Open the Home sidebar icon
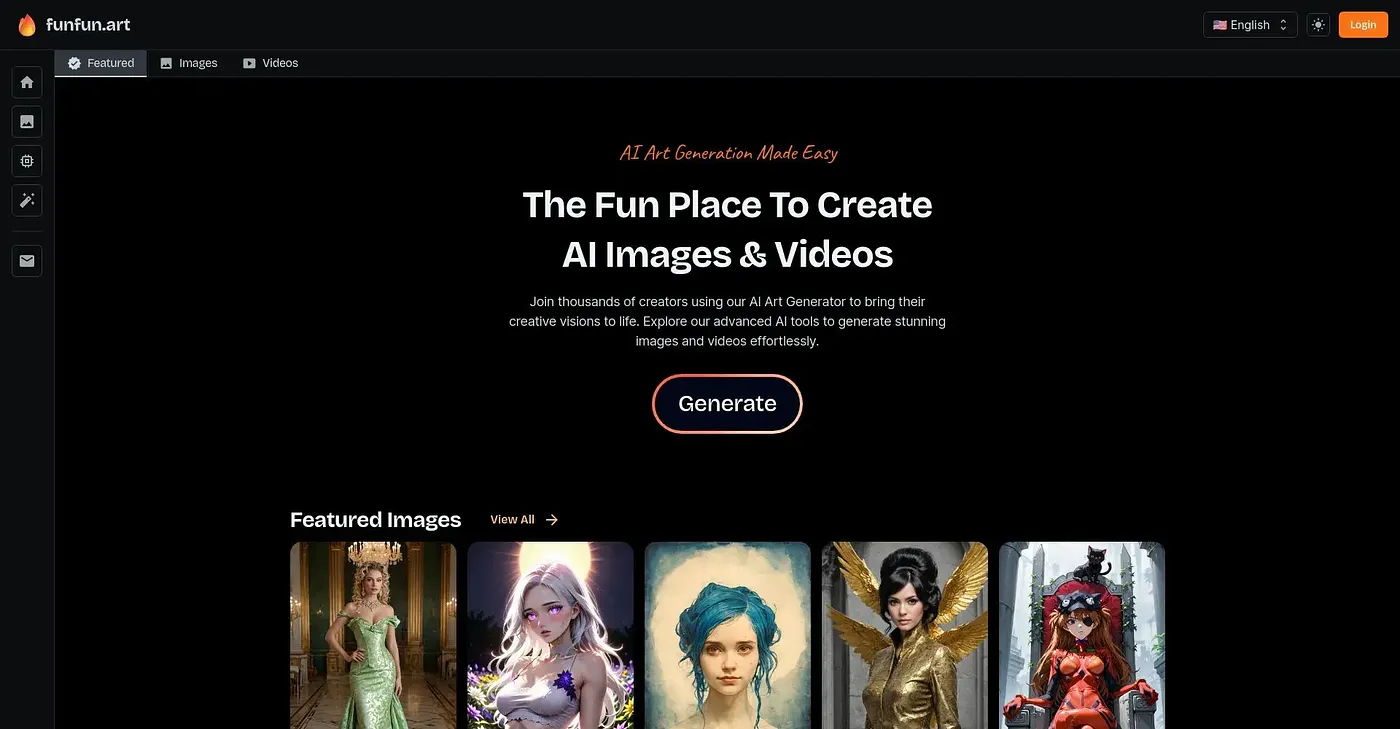Image resolution: width=1400 pixels, height=729 pixels. coord(27,82)
